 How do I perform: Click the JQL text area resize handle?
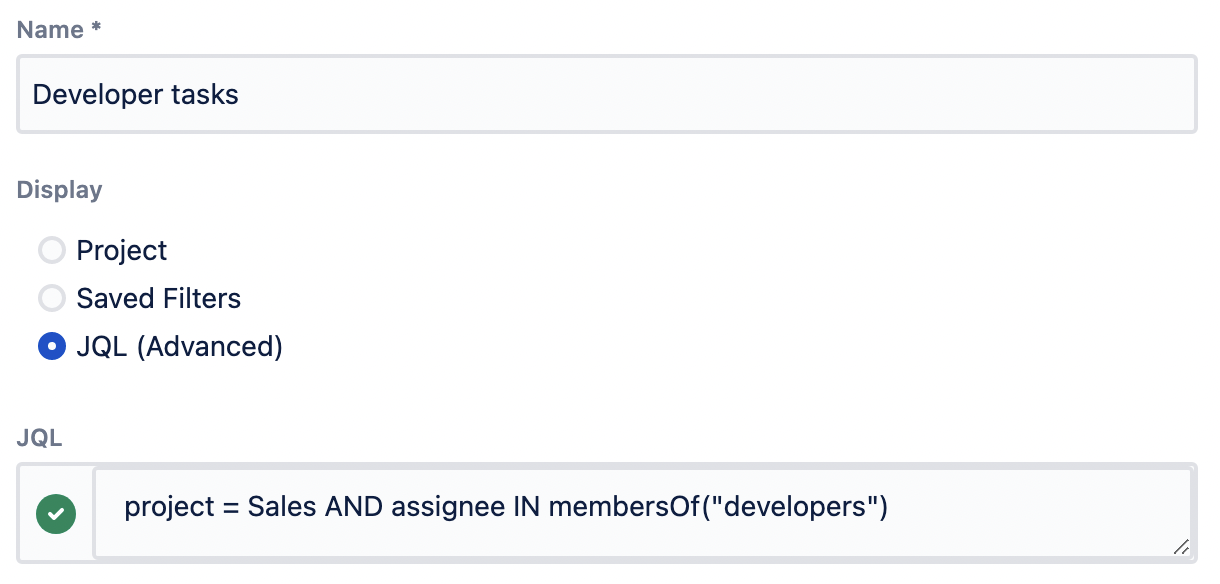click(1181, 546)
